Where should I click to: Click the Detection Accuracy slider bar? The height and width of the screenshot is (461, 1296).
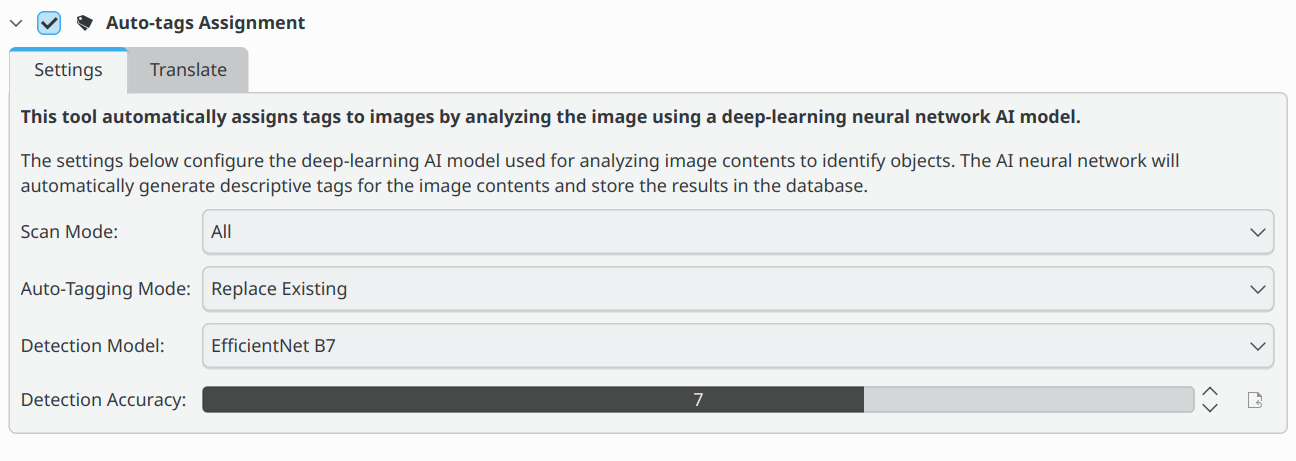(x=697, y=400)
